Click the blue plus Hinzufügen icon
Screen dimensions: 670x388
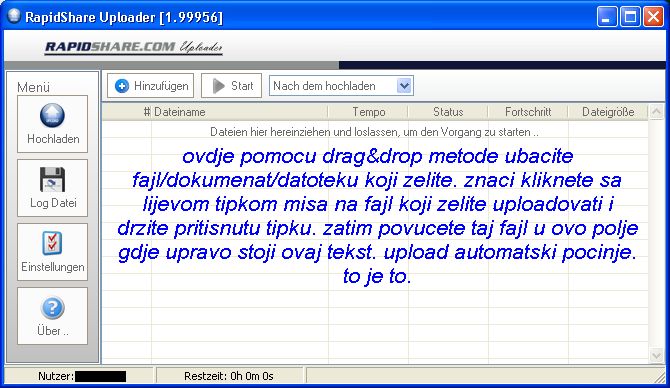(x=122, y=86)
